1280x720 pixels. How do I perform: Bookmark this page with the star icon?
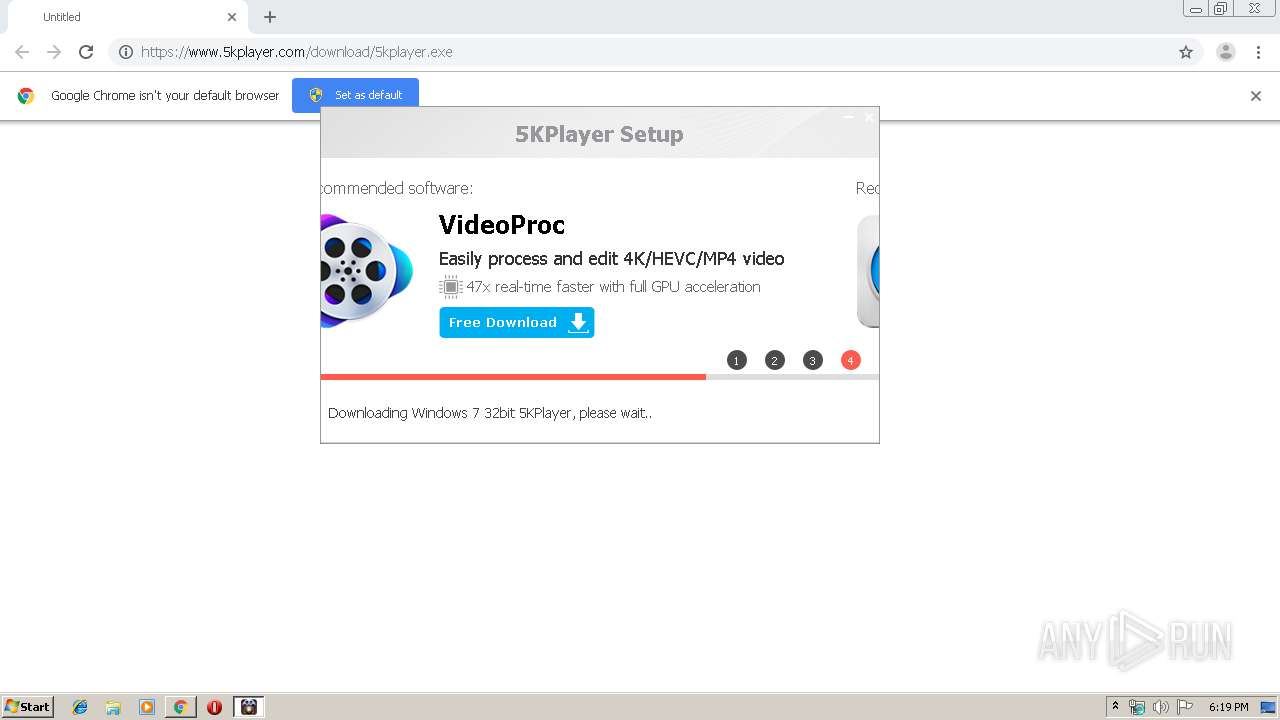tap(1186, 52)
